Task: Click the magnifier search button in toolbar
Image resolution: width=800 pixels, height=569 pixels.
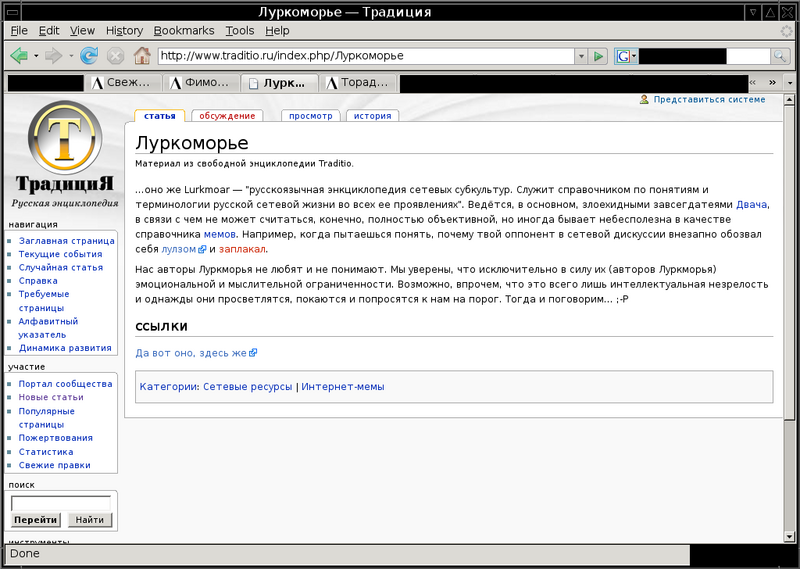Action: tap(779, 56)
